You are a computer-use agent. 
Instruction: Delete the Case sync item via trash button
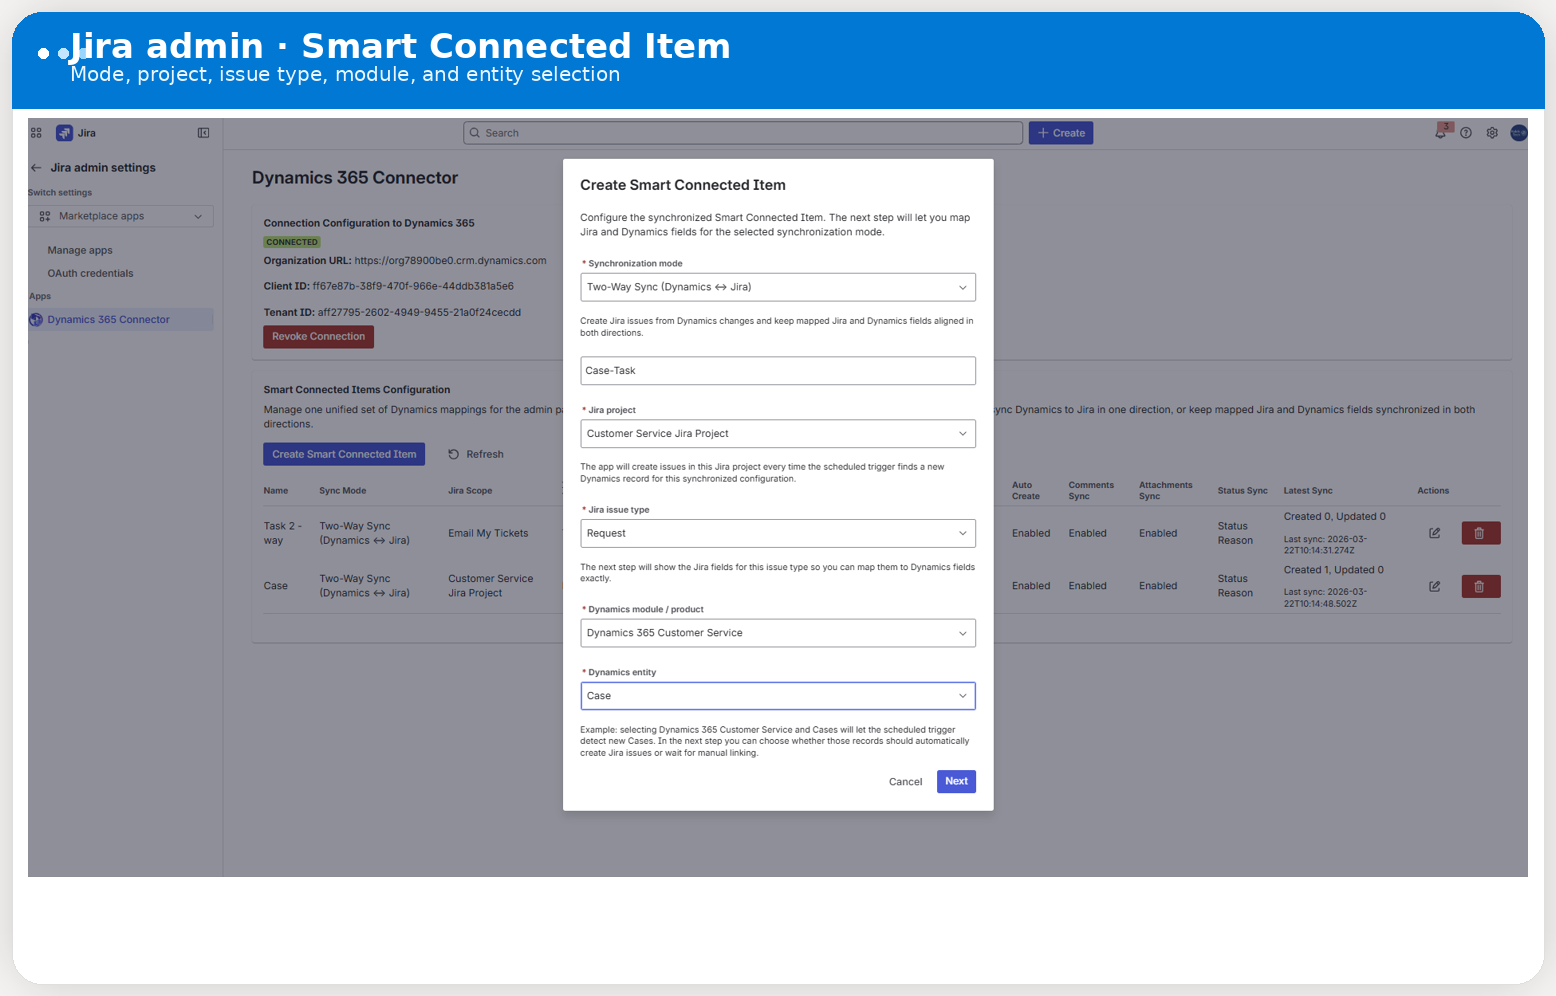(1480, 586)
